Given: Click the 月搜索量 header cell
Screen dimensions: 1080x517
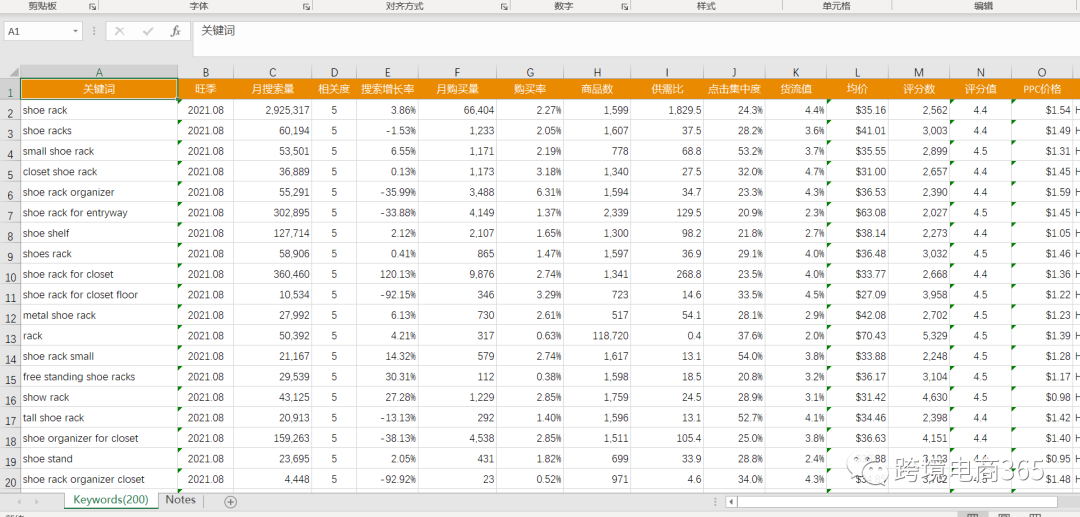Looking at the screenshot, I should pos(272,90).
